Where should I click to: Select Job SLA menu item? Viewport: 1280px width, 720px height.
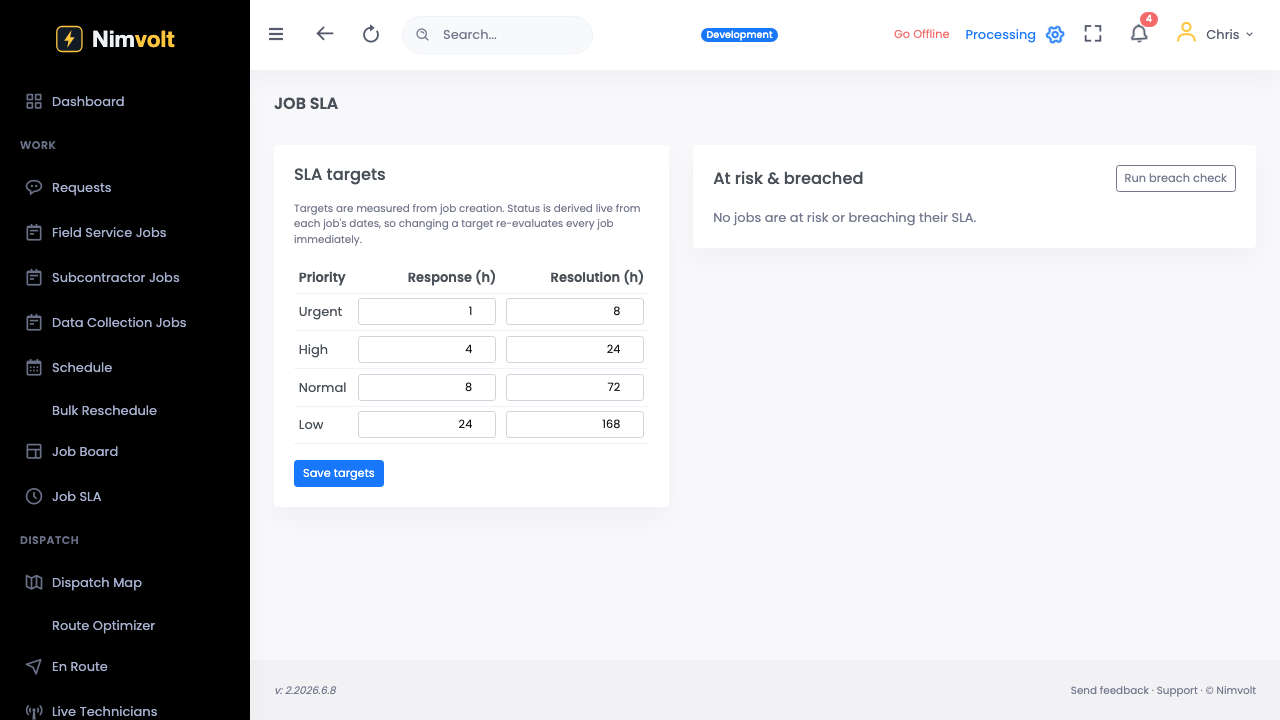tap(76, 496)
